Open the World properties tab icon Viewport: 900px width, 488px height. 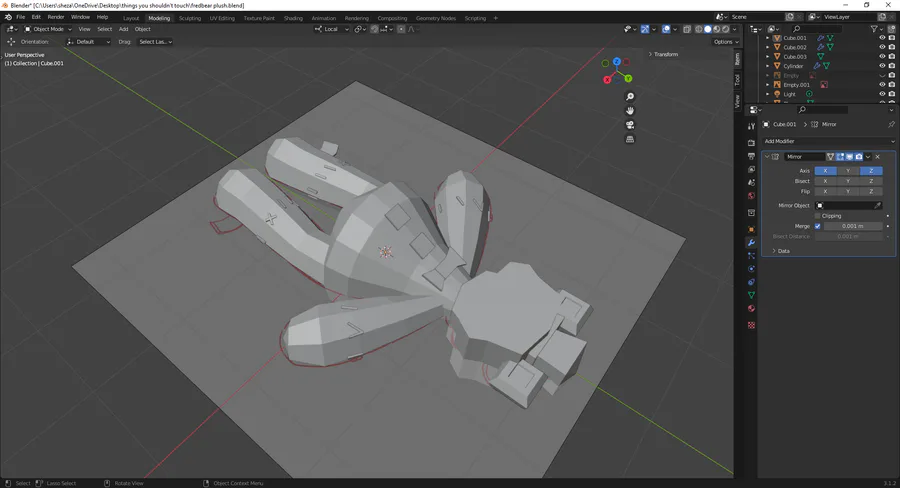(751, 196)
